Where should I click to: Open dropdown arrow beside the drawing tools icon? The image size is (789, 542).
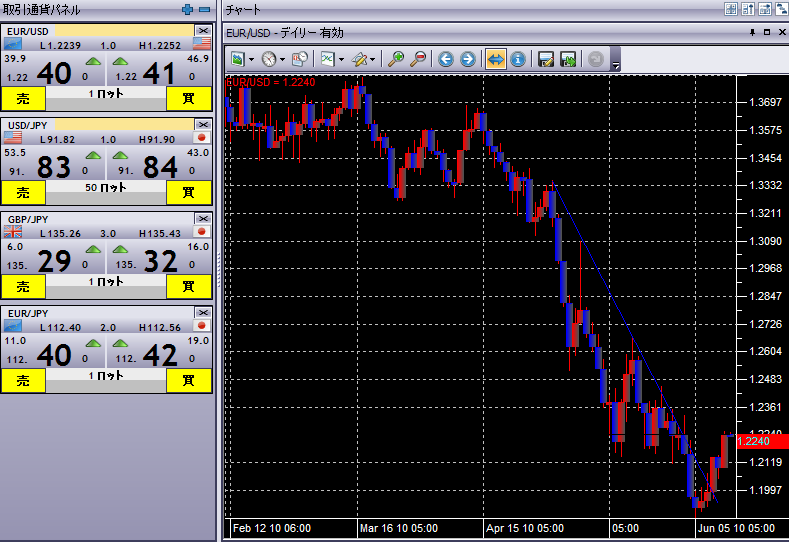pyautogui.click(x=373, y=59)
